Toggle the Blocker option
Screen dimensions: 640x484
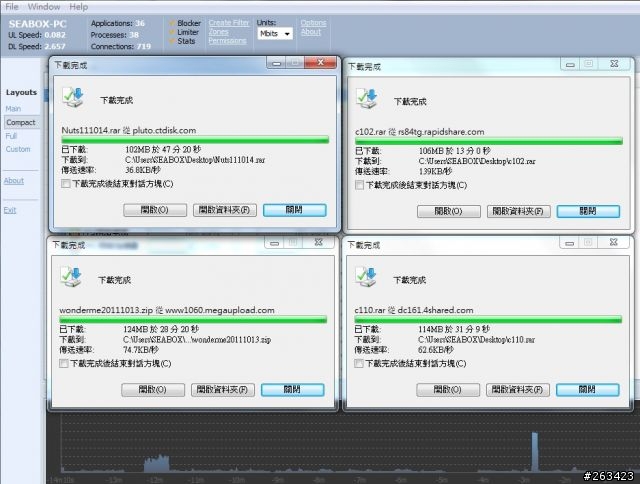click(x=185, y=23)
